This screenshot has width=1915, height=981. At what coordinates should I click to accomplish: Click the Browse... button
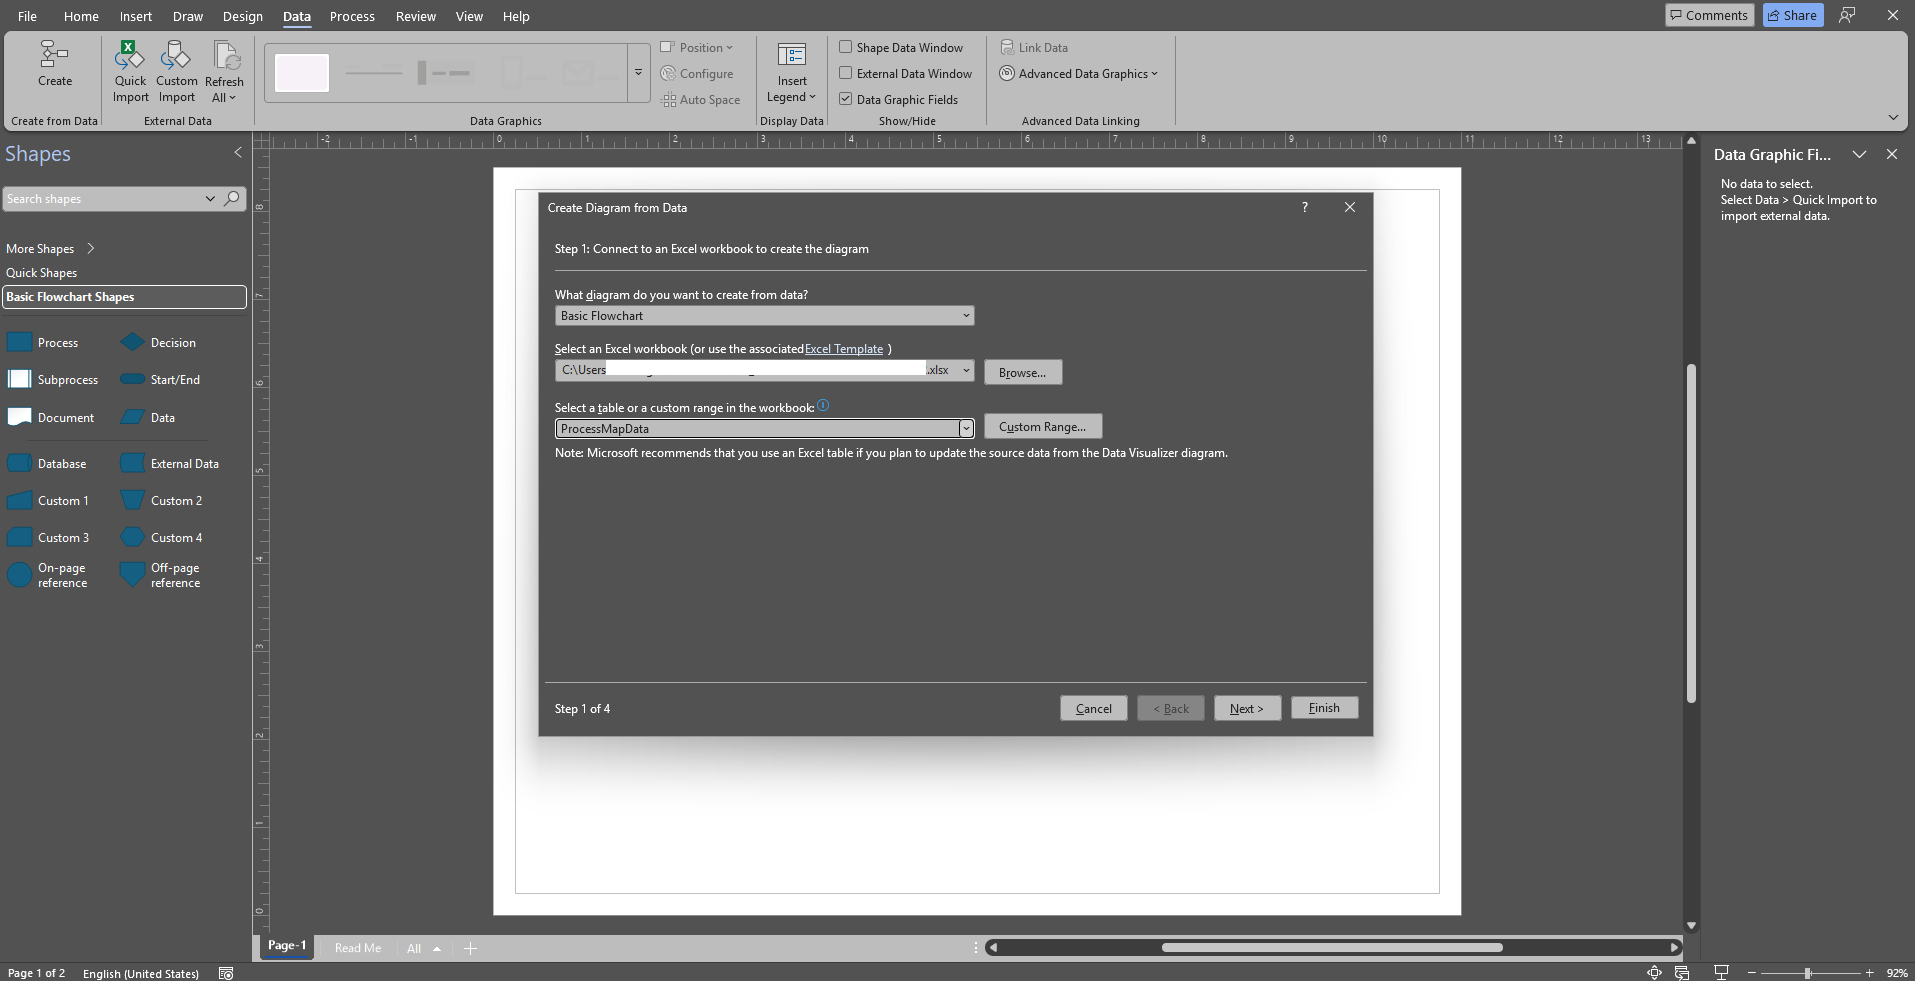tap(1022, 372)
